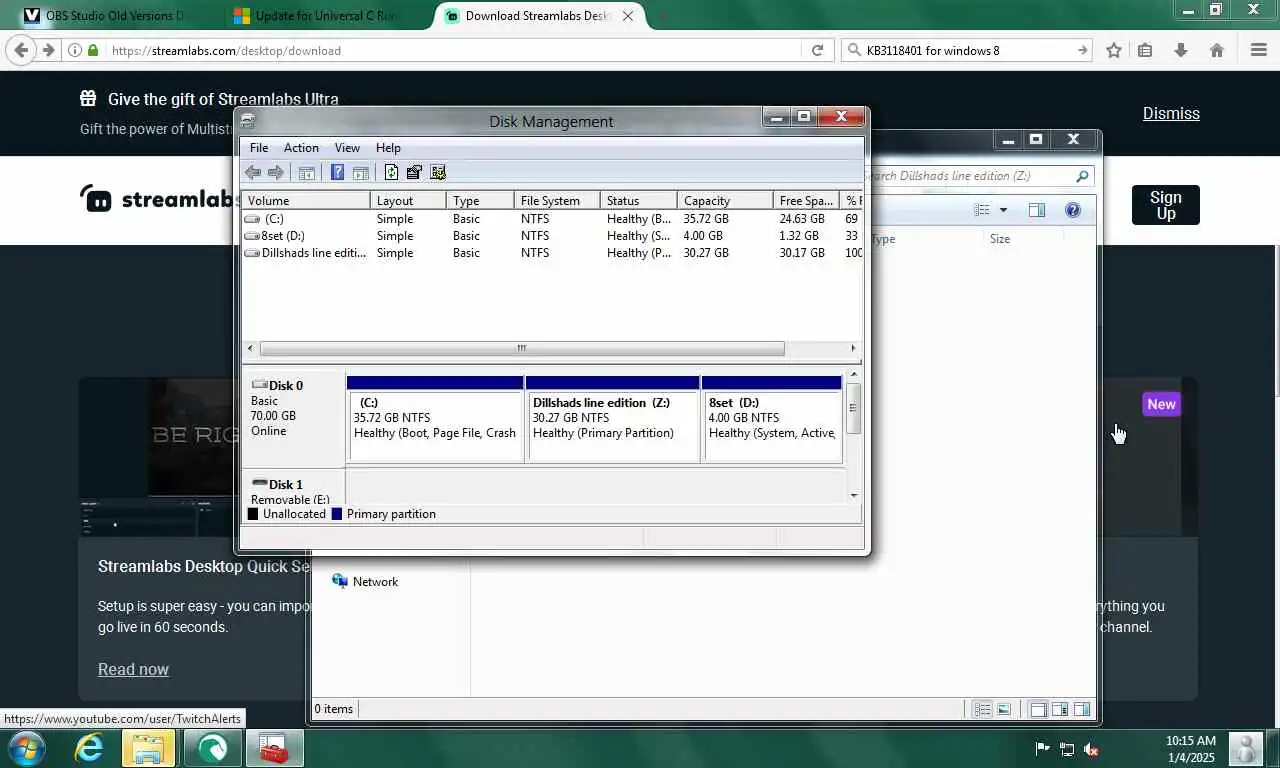Switch Explorer to large thumbnails view in status bar
This screenshot has width=1280, height=768.
coord(1004,709)
